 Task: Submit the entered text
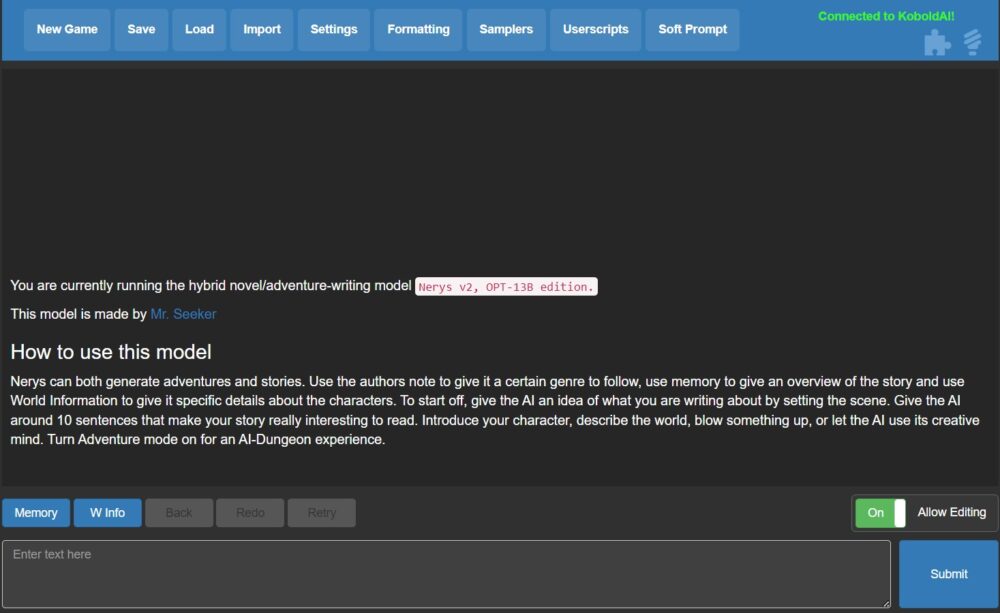click(x=948, y=574)
